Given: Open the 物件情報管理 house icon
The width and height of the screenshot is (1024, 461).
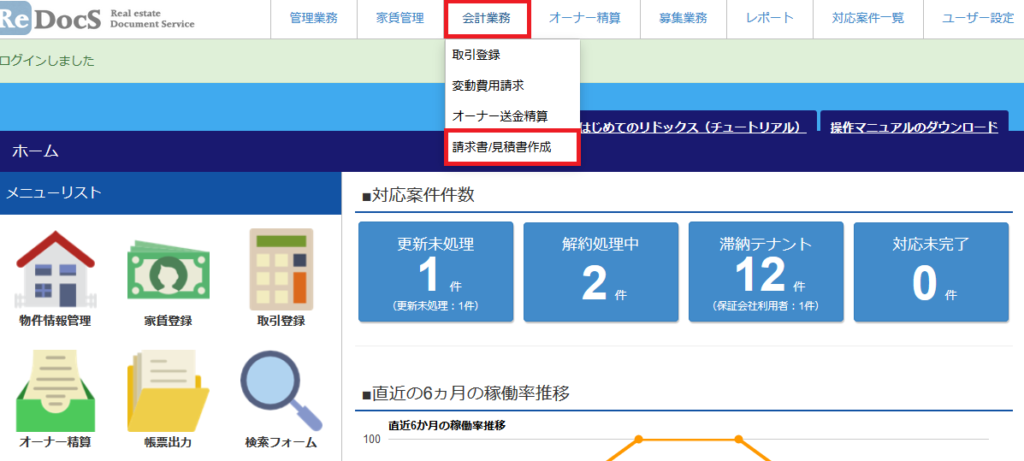Looking at the screenshot, I should pos(55,268).
